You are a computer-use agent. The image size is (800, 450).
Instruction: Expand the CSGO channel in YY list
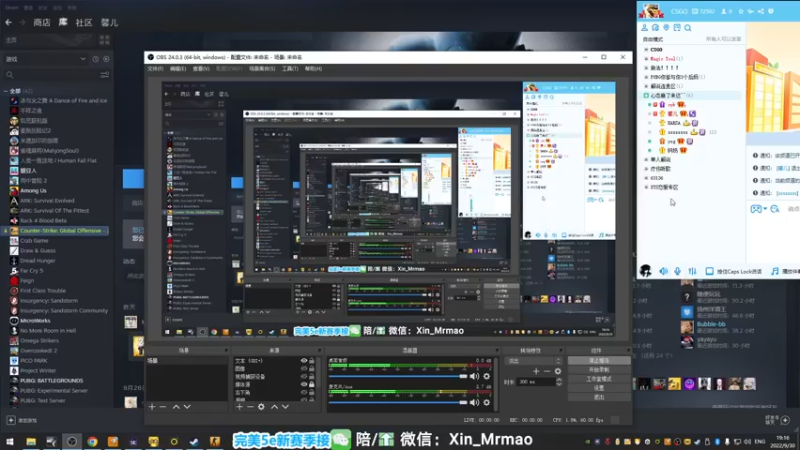646,49
